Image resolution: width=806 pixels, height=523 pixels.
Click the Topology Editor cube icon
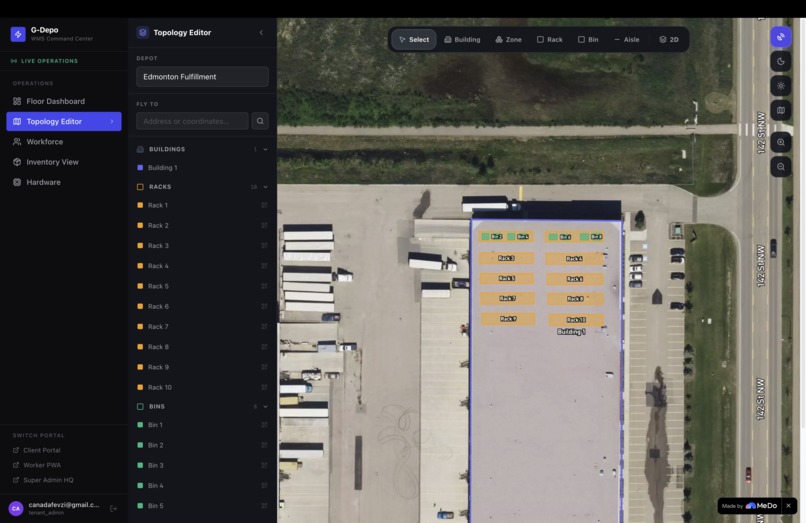coord(142,32)
